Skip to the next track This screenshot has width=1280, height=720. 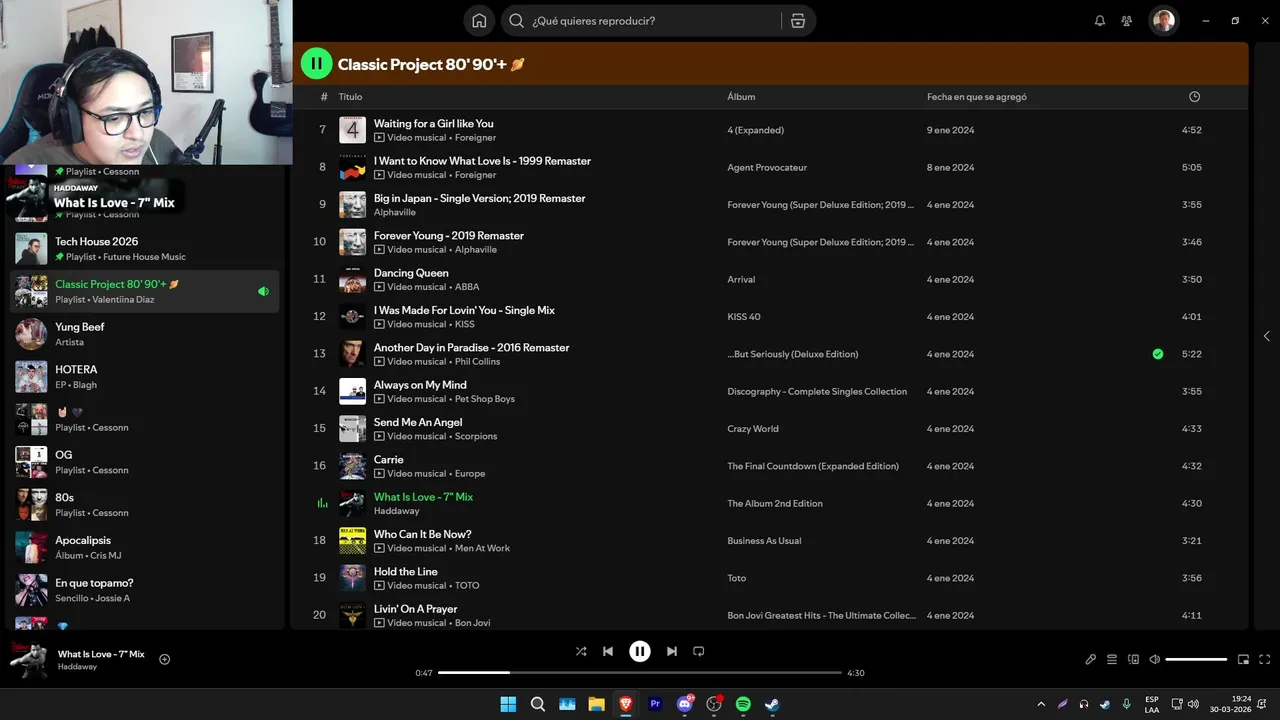click(672, 651)
